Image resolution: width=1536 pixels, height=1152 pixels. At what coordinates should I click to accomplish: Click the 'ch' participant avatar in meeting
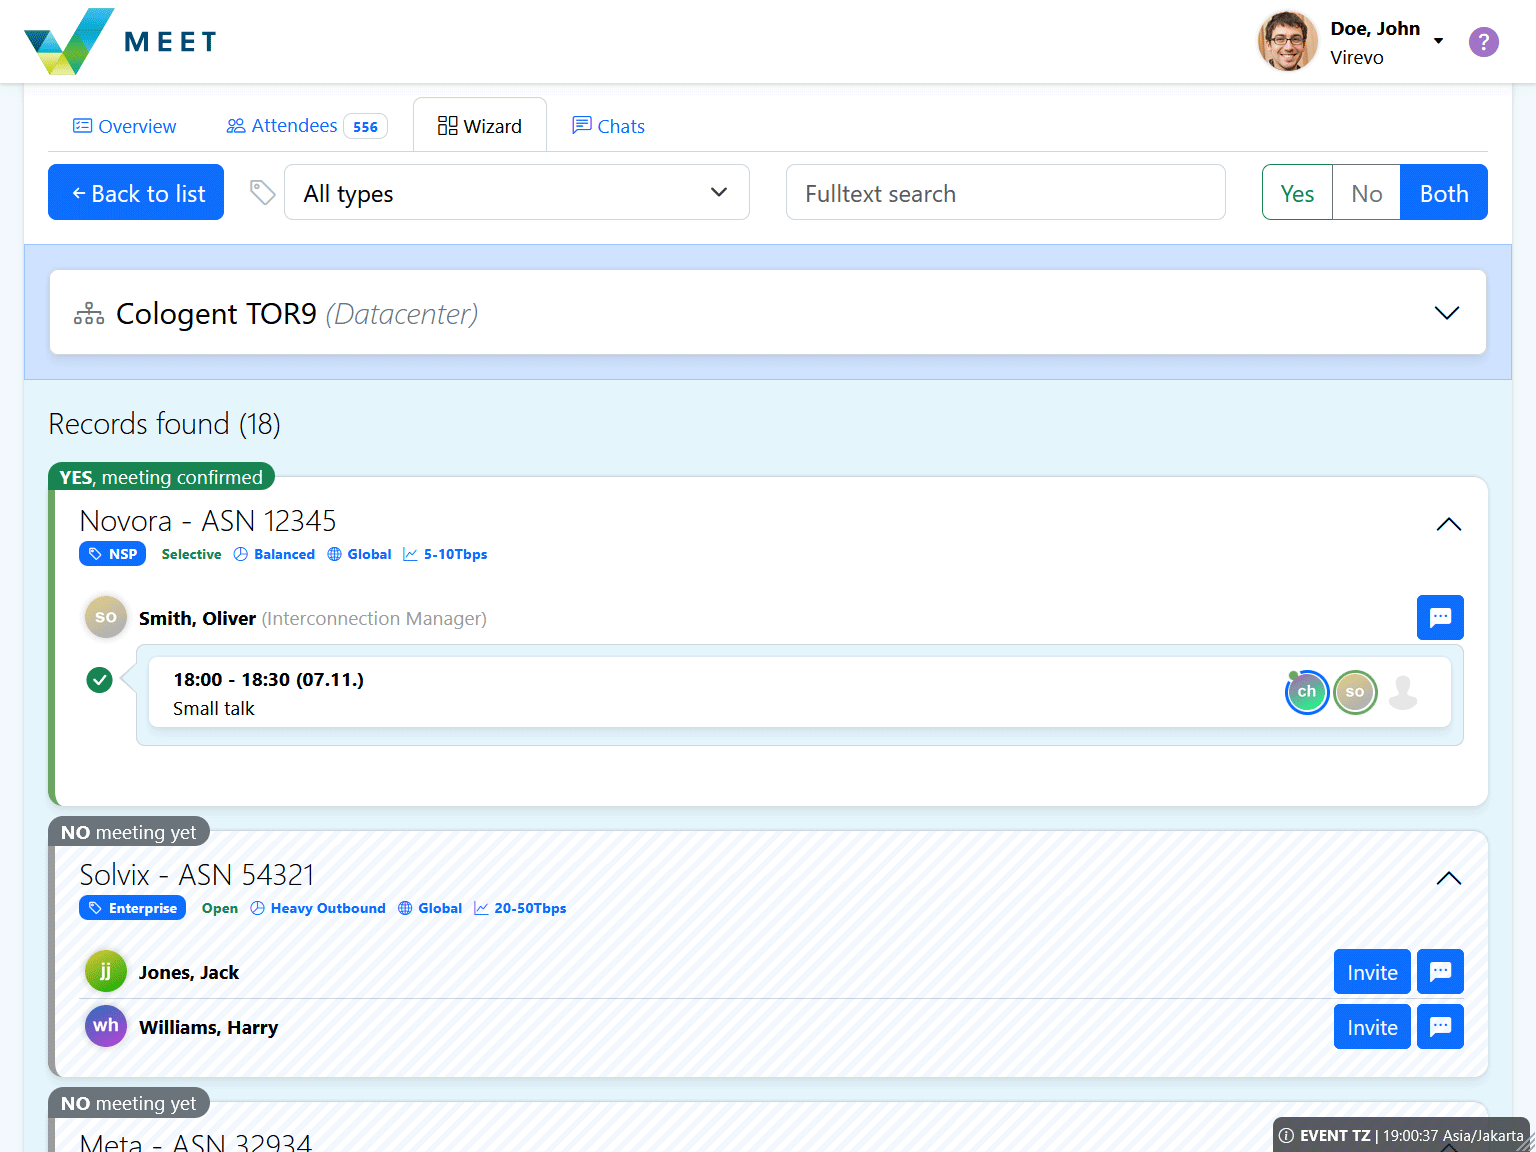[x=1306, y=692]
